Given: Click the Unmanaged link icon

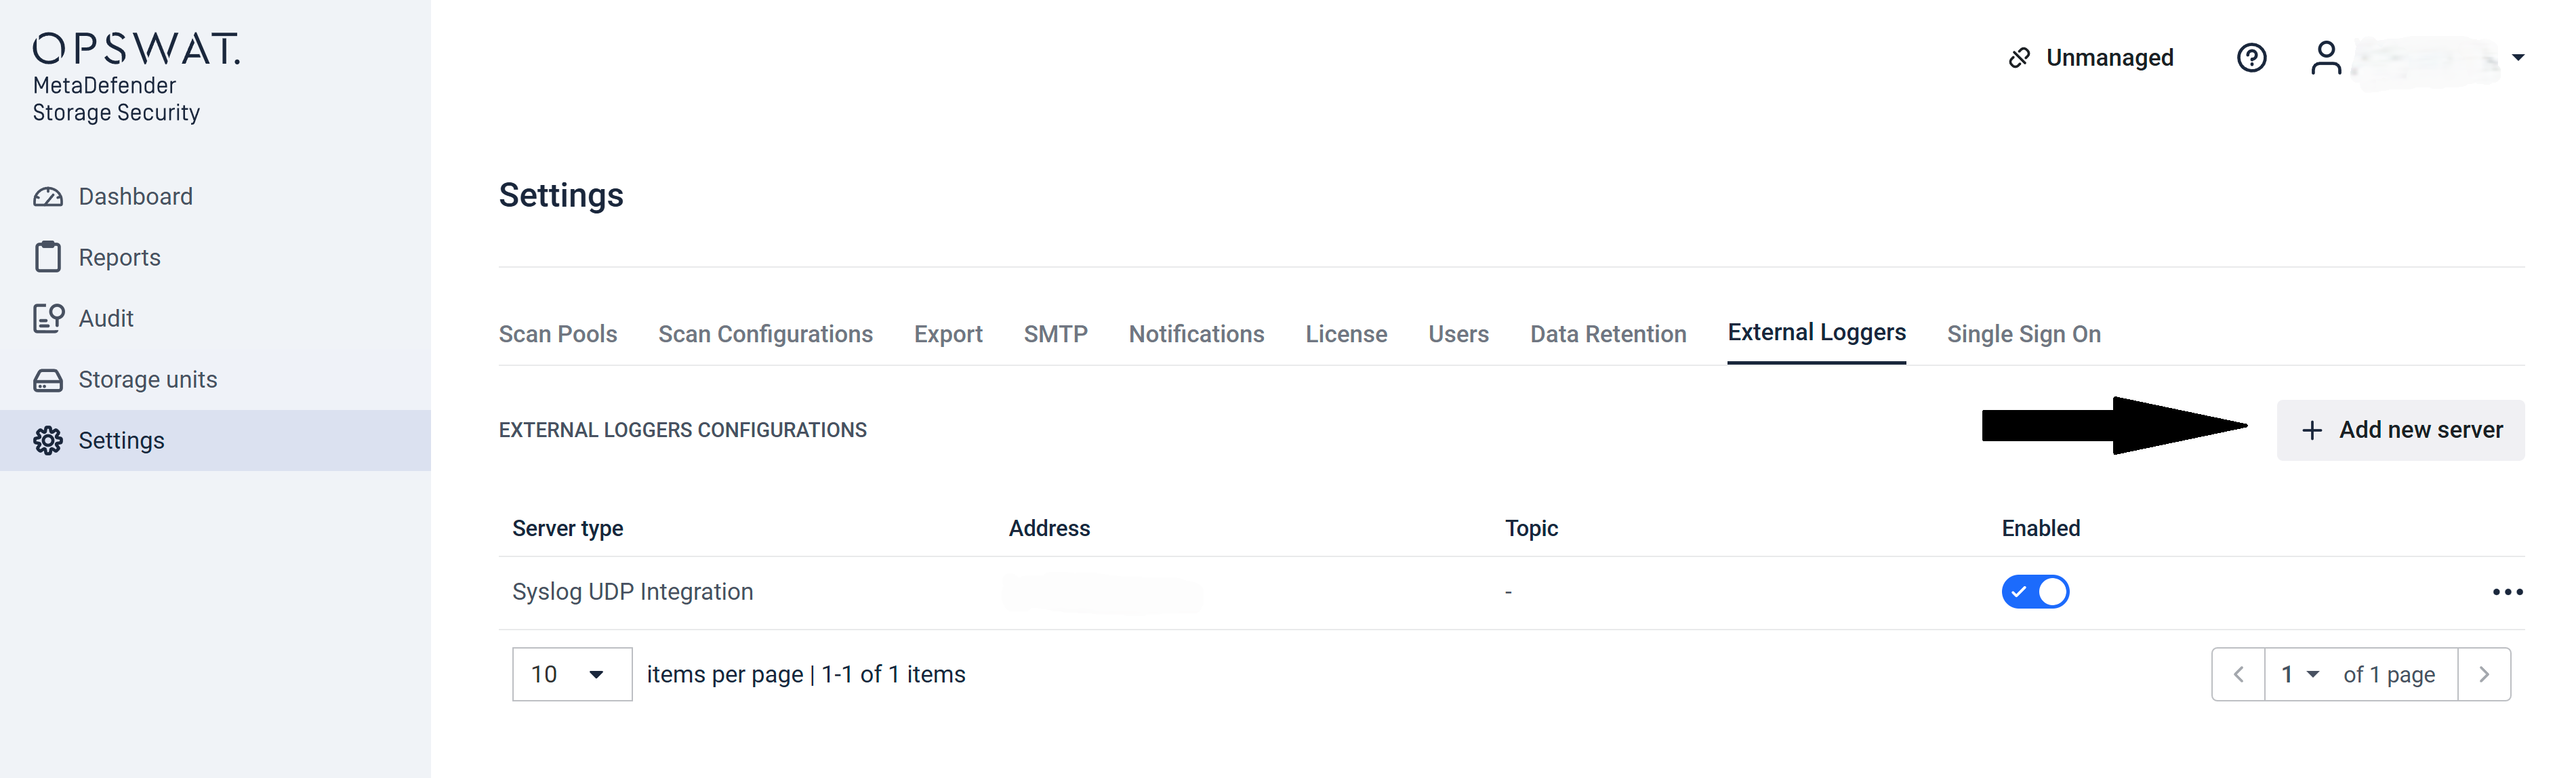Looking at the screenshot, I should point(2019,58).
